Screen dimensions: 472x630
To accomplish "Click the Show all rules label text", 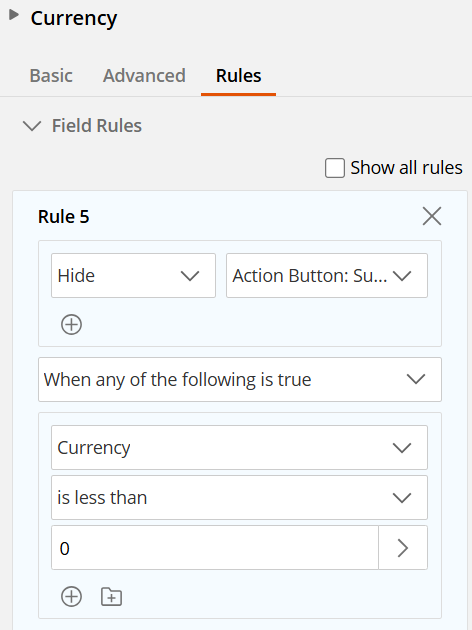I will pos(406,168).
